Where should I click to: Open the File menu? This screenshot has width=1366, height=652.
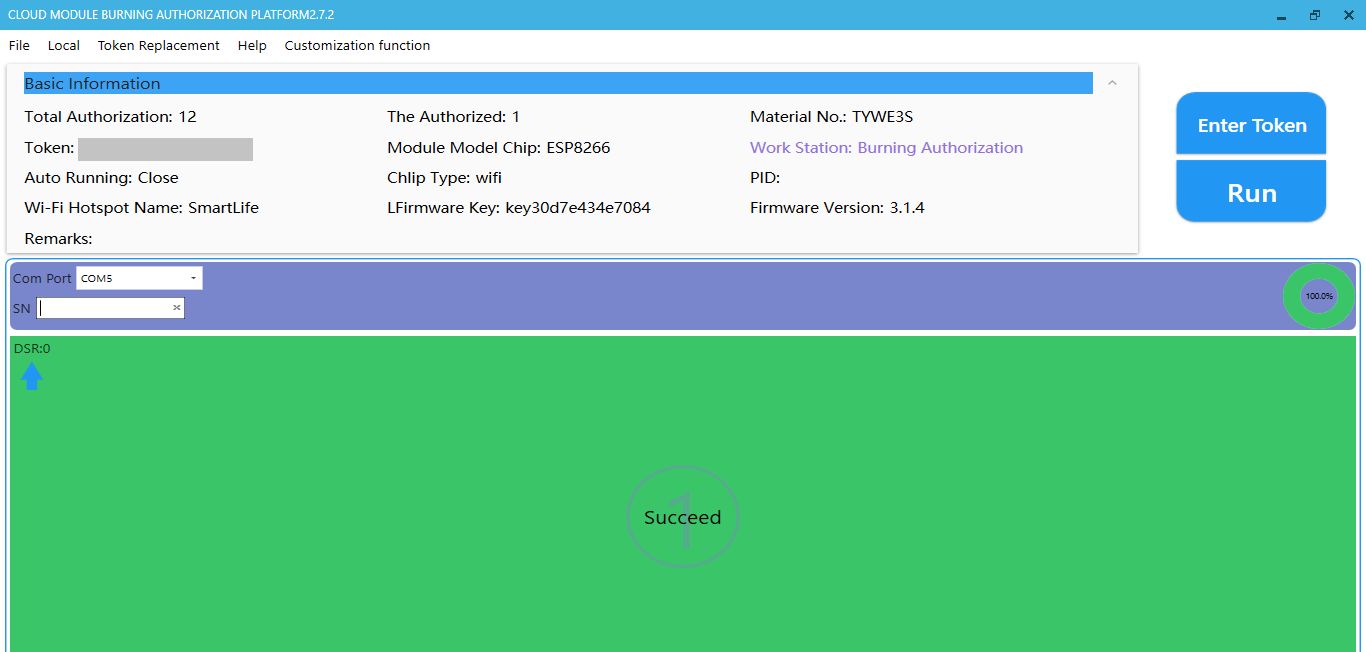click(x=19, y=45)
